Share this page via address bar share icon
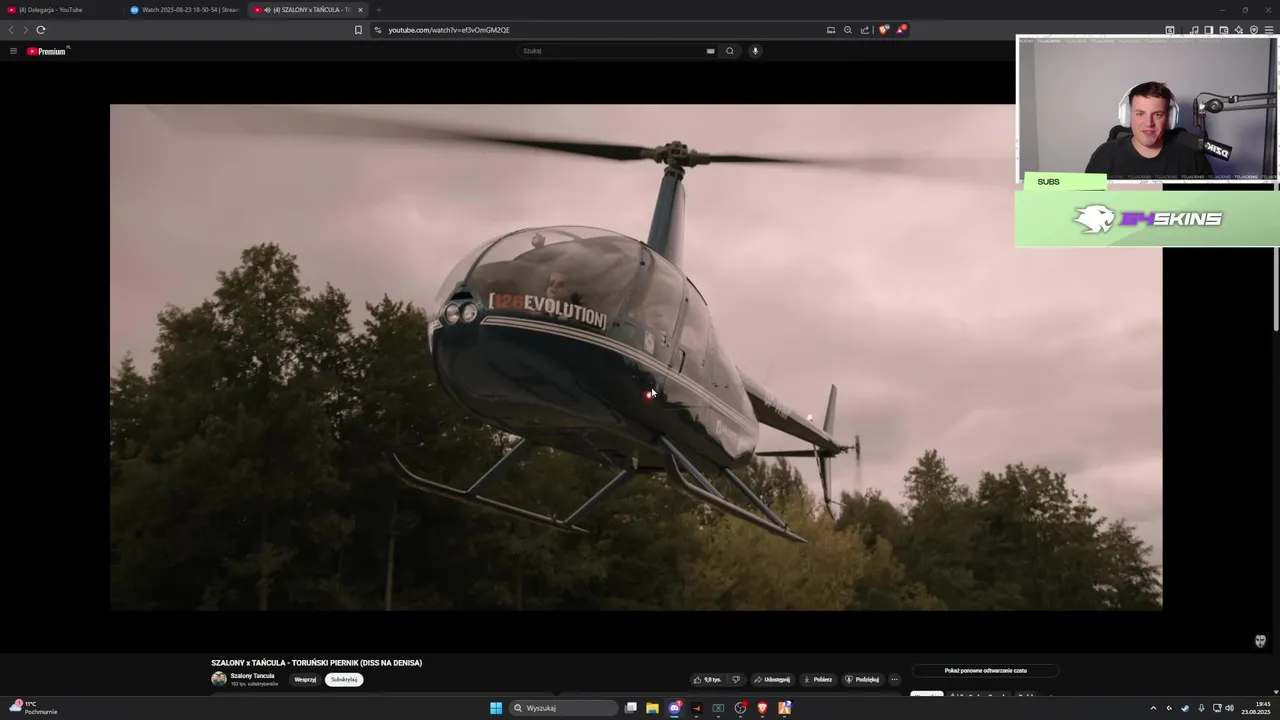This screenshot has height=720, width=1280. [865, 30]
